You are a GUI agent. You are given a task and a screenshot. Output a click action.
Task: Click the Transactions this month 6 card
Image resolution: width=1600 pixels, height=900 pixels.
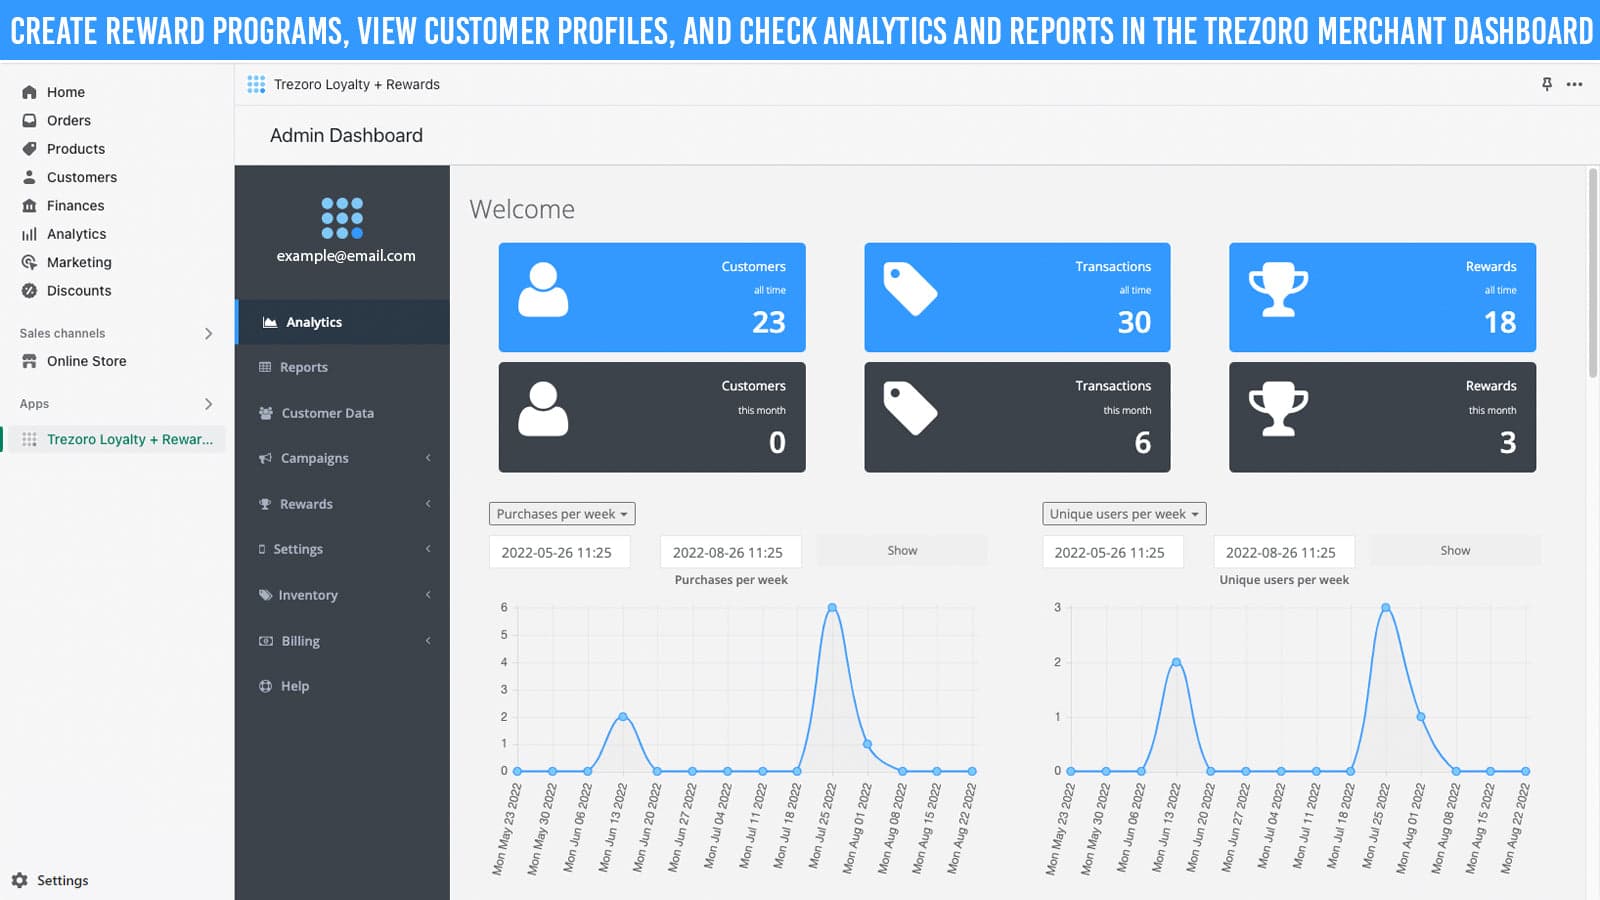tap(1017, 417)
